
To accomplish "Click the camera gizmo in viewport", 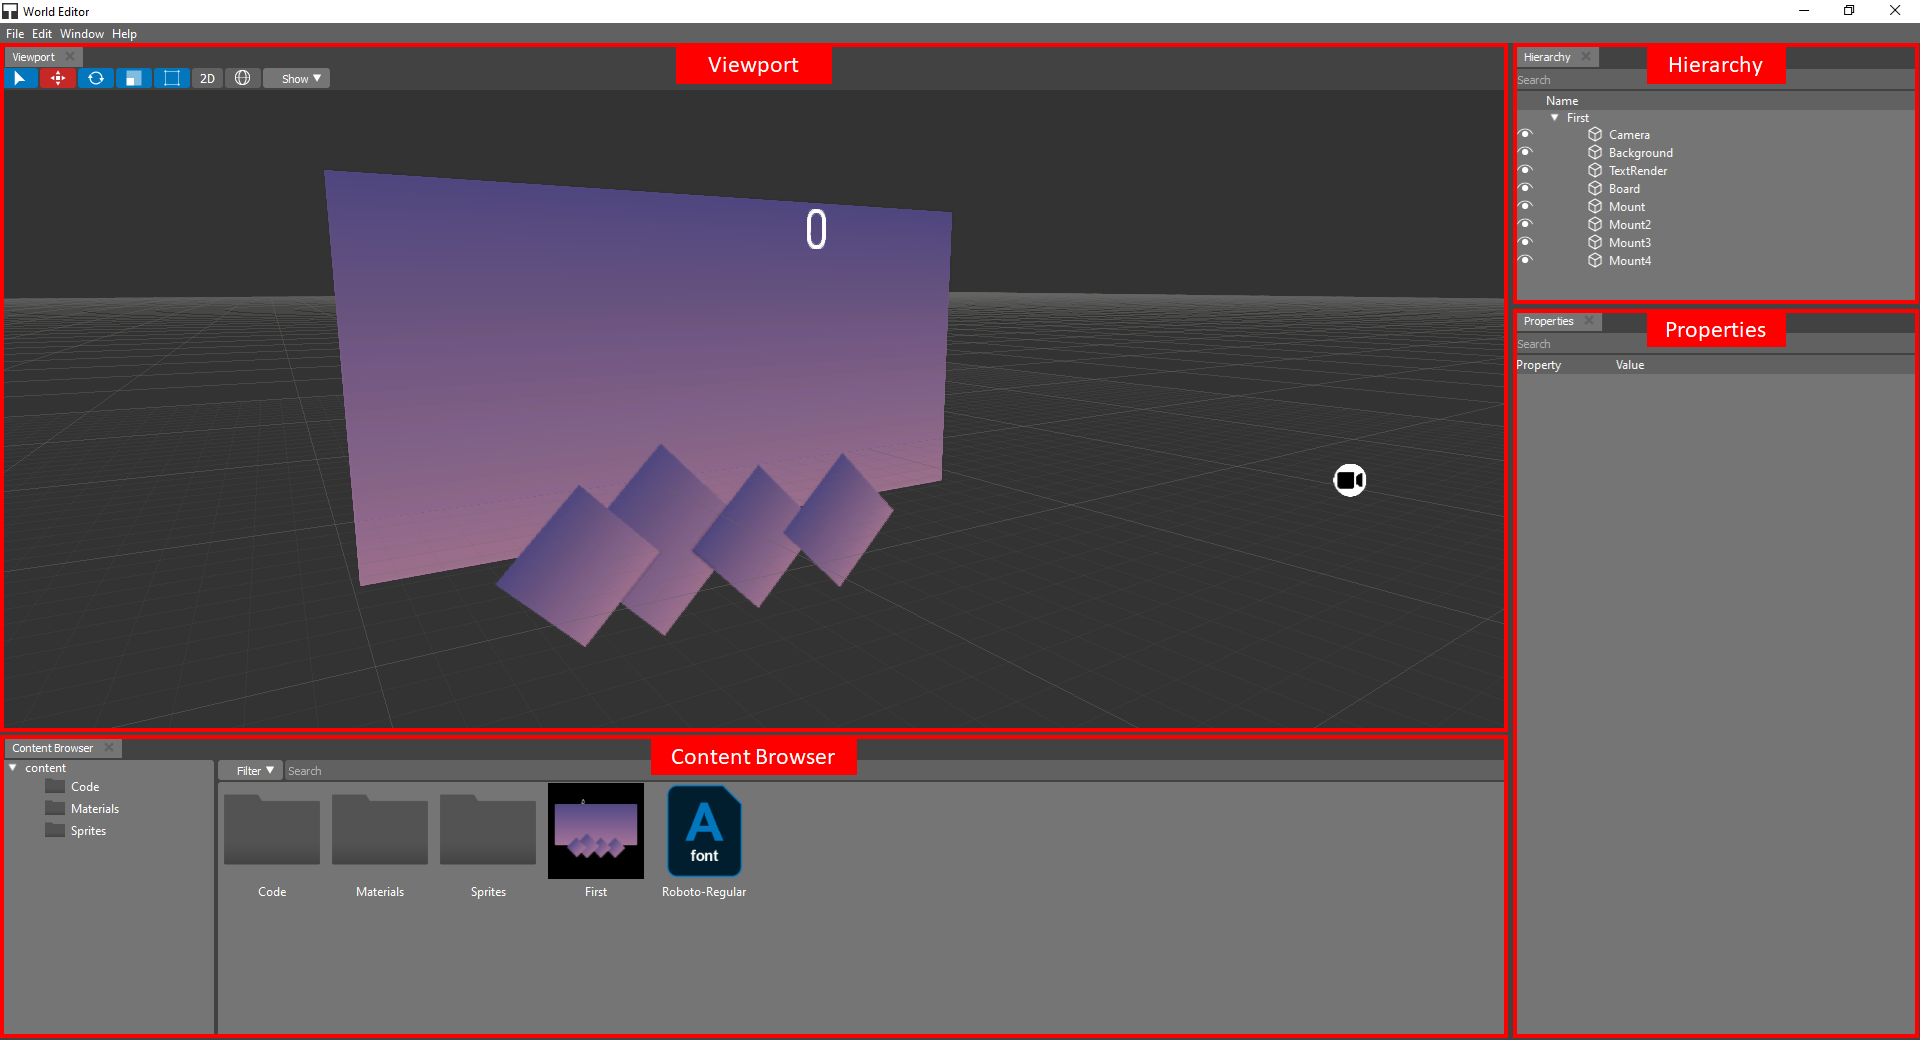I will [1349, 480].
